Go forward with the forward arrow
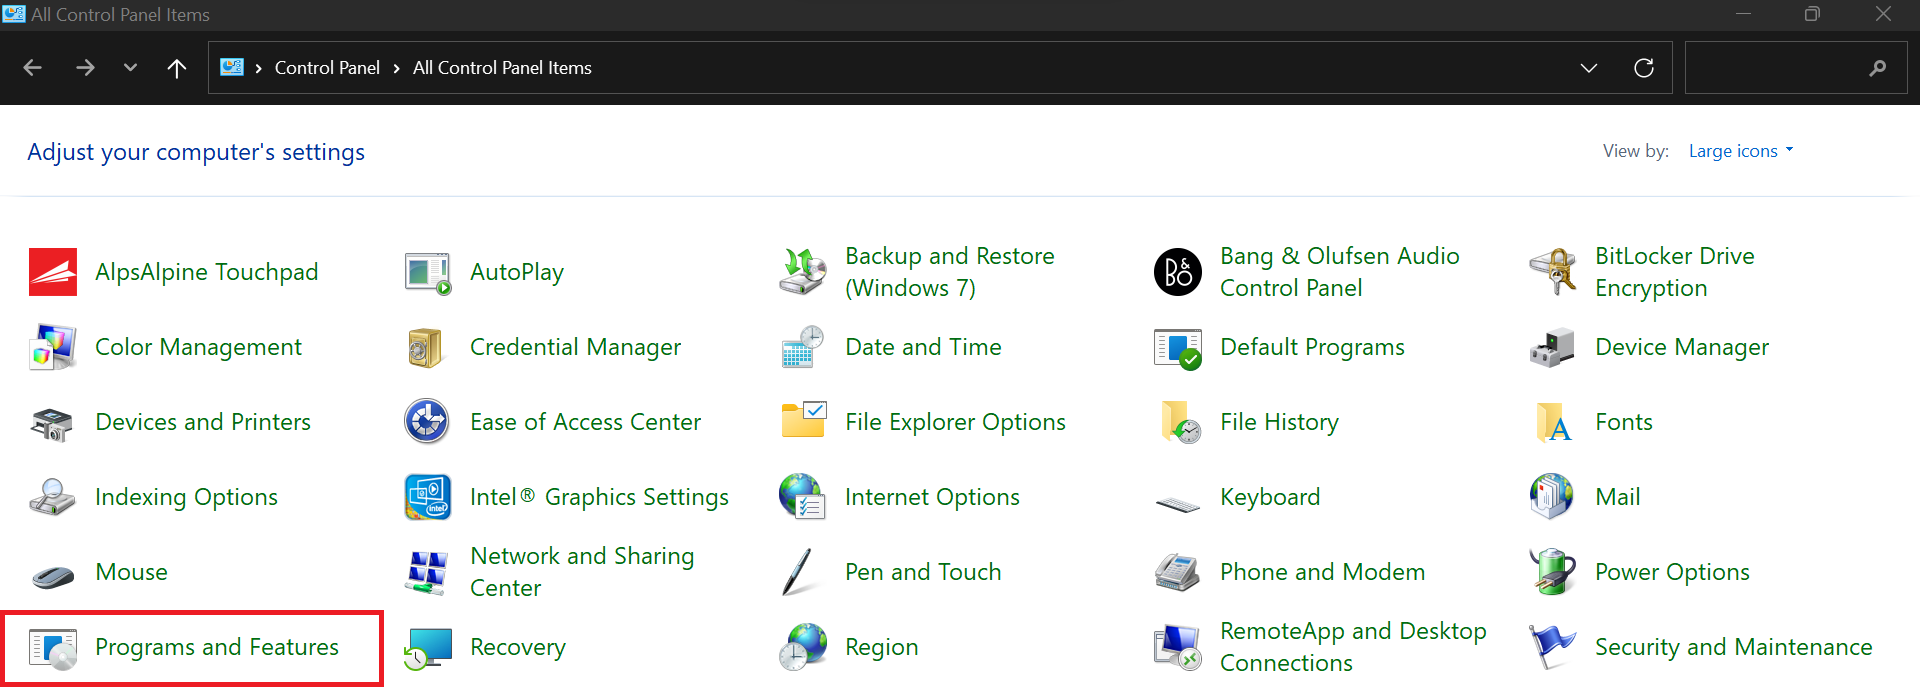This screenshot has width=1920, height=691. coord(85,68)
